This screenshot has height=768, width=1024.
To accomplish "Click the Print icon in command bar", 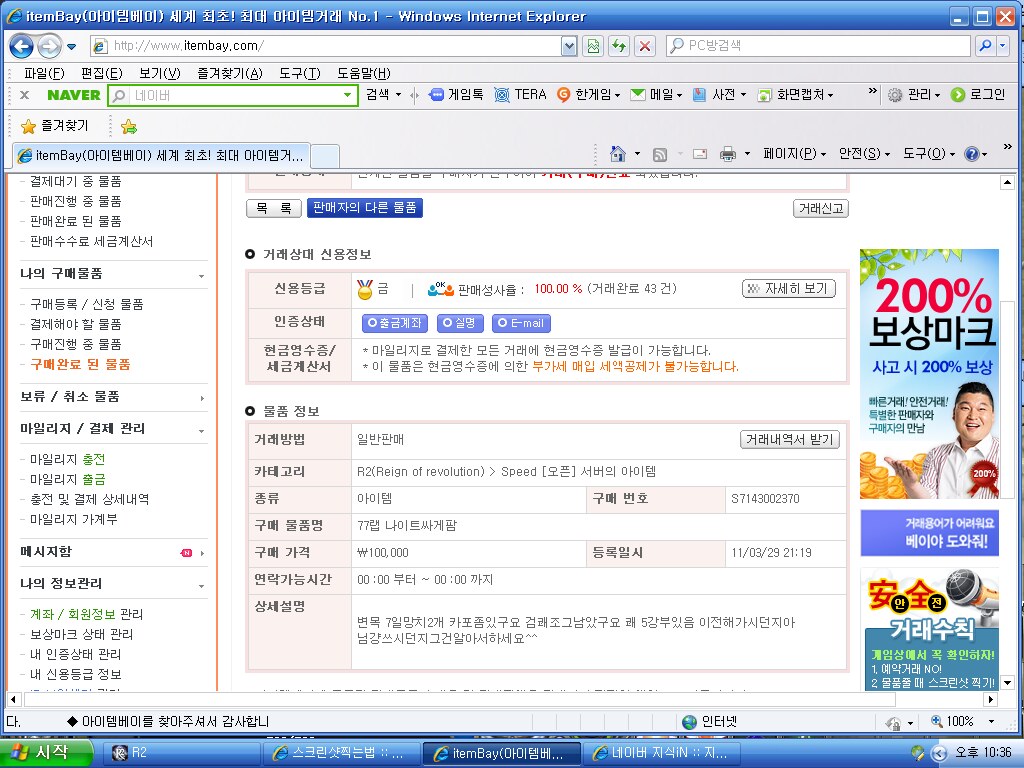I will point(728,154).
